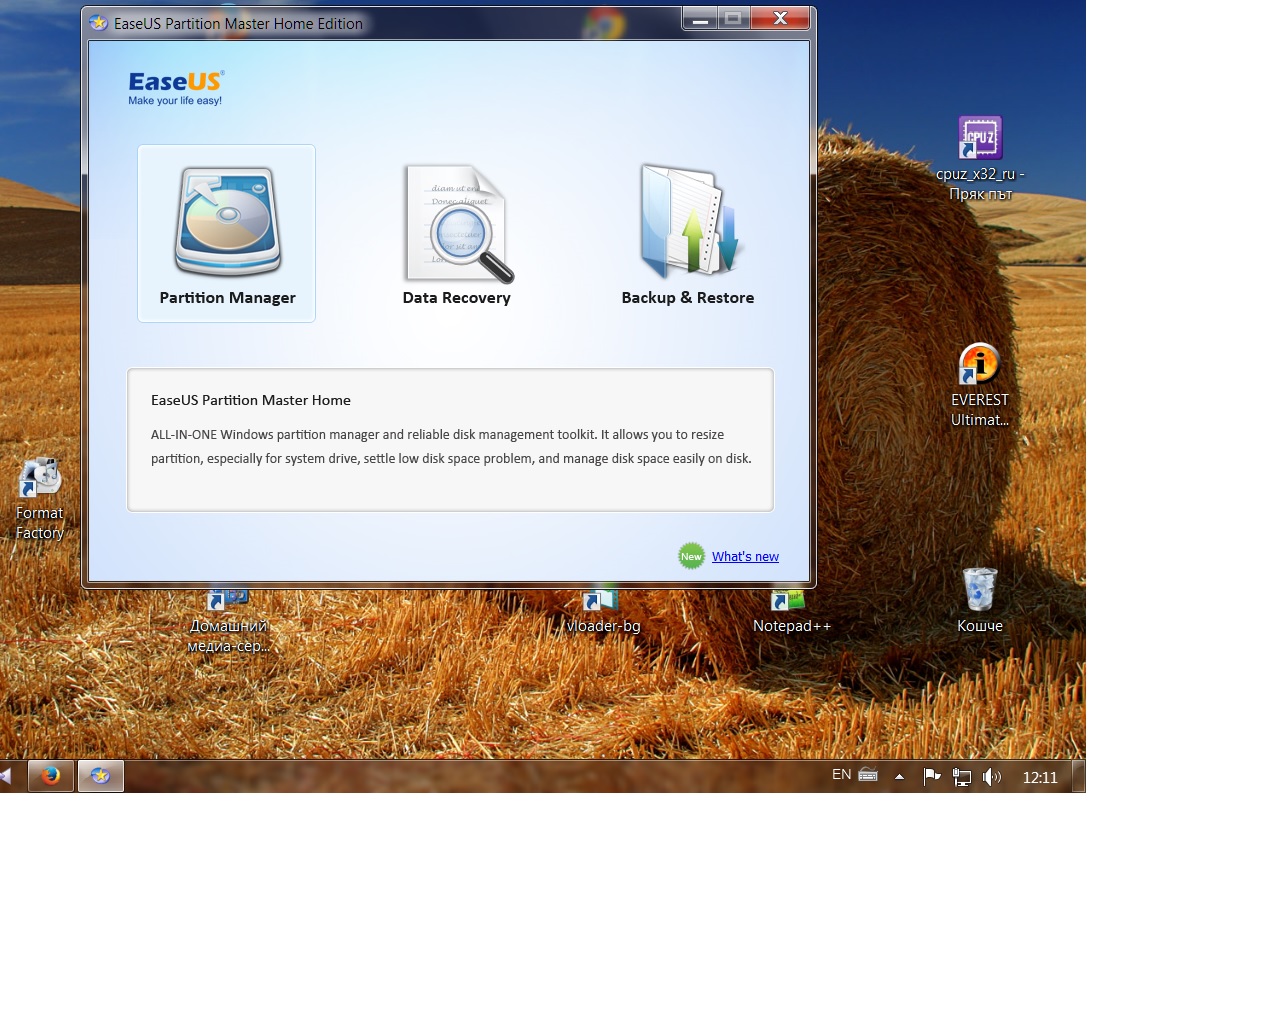1280x1024 pixels.
Task: Click the green New badge icon
Action: [691, 557]
